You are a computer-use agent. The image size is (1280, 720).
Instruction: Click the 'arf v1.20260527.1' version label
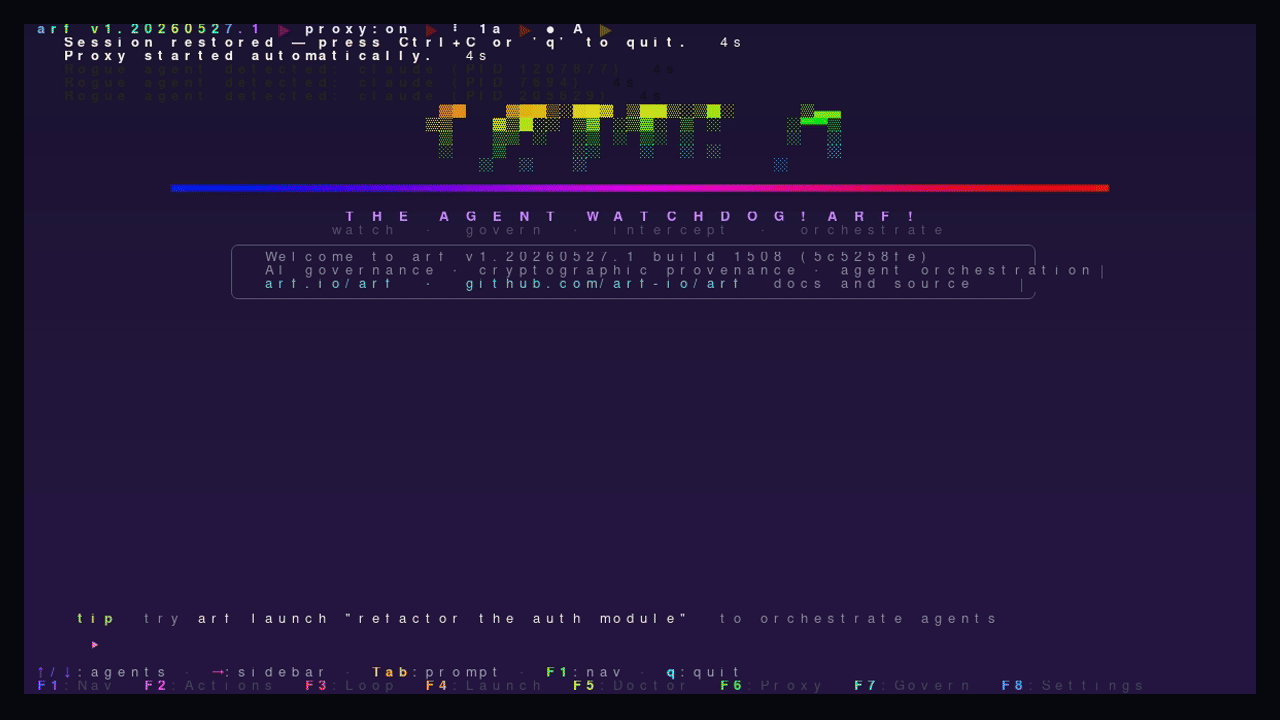(x=150, y=30)
